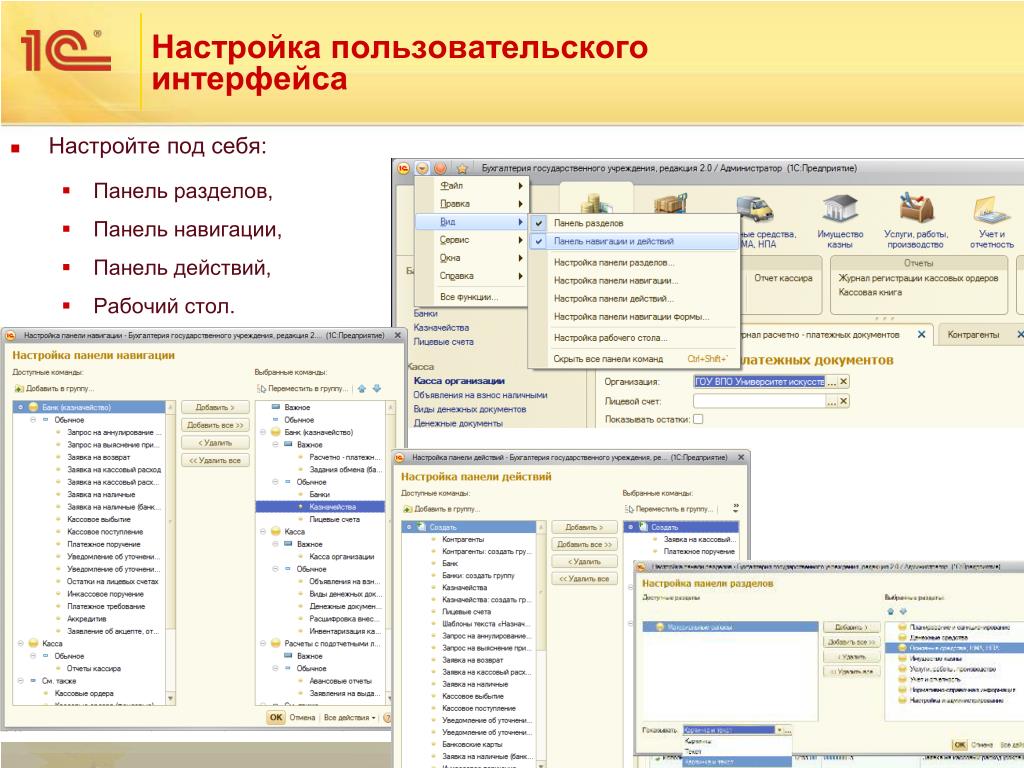The height and width of the screenshot is (768, 1024).
Task: Click scrollbar down arrow in available commands list
Action: point(170,699)
